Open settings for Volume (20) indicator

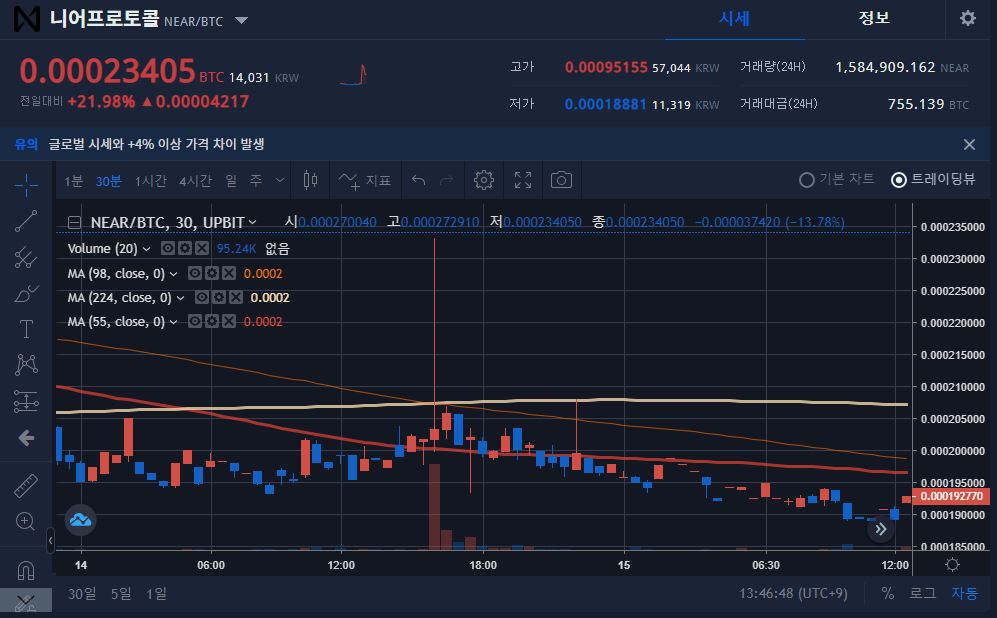pyautogui.click(x=185, y=248)
